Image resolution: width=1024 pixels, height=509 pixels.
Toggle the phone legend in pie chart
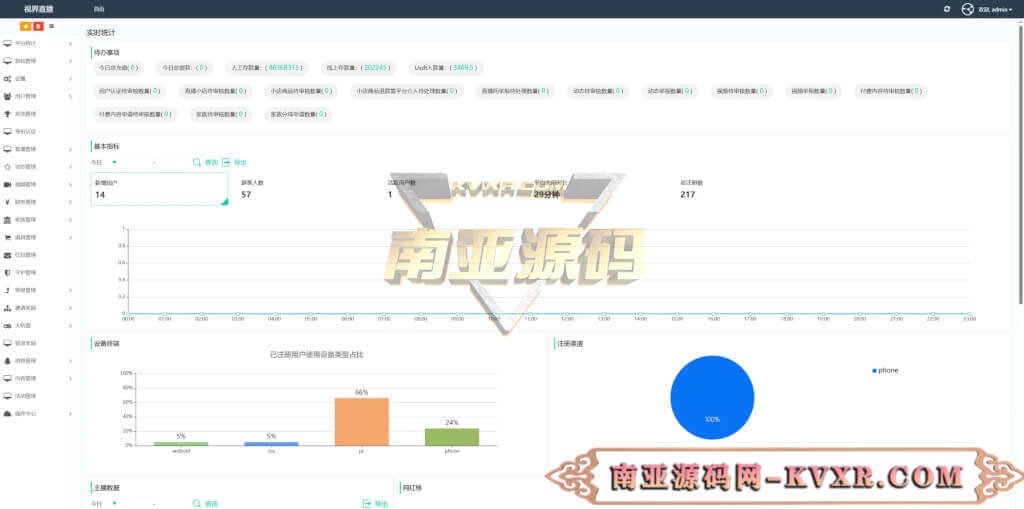click(885, 370)
